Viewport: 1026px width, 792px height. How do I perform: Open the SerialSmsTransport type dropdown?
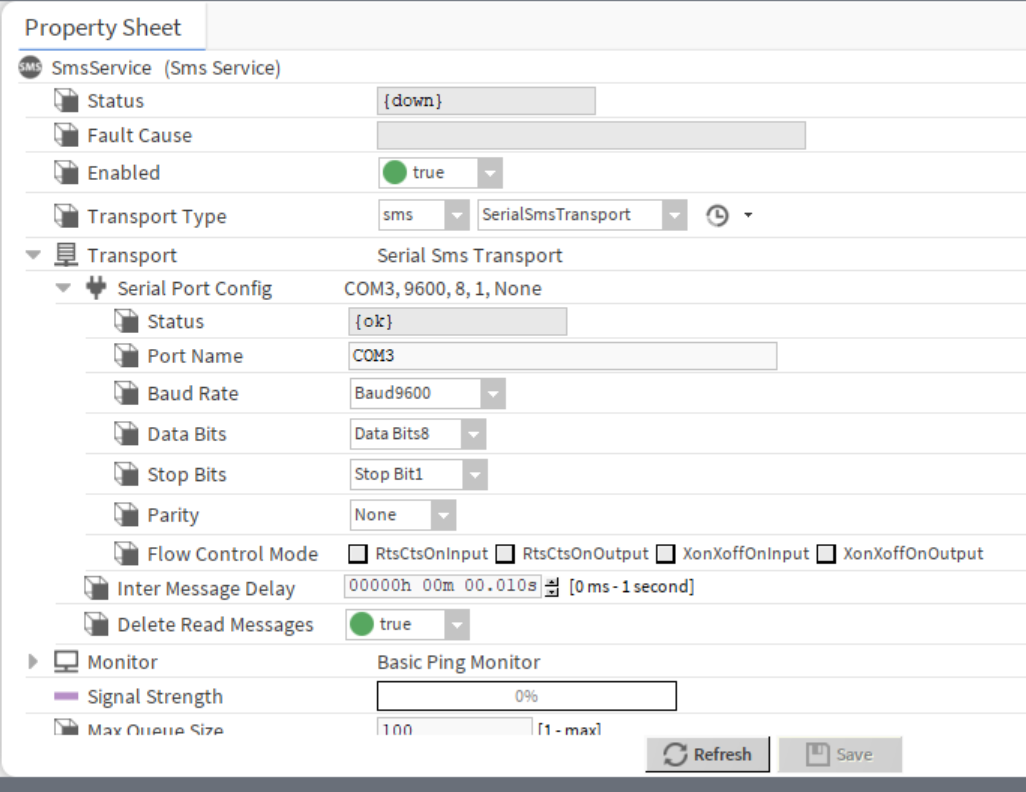pos(675,215)
